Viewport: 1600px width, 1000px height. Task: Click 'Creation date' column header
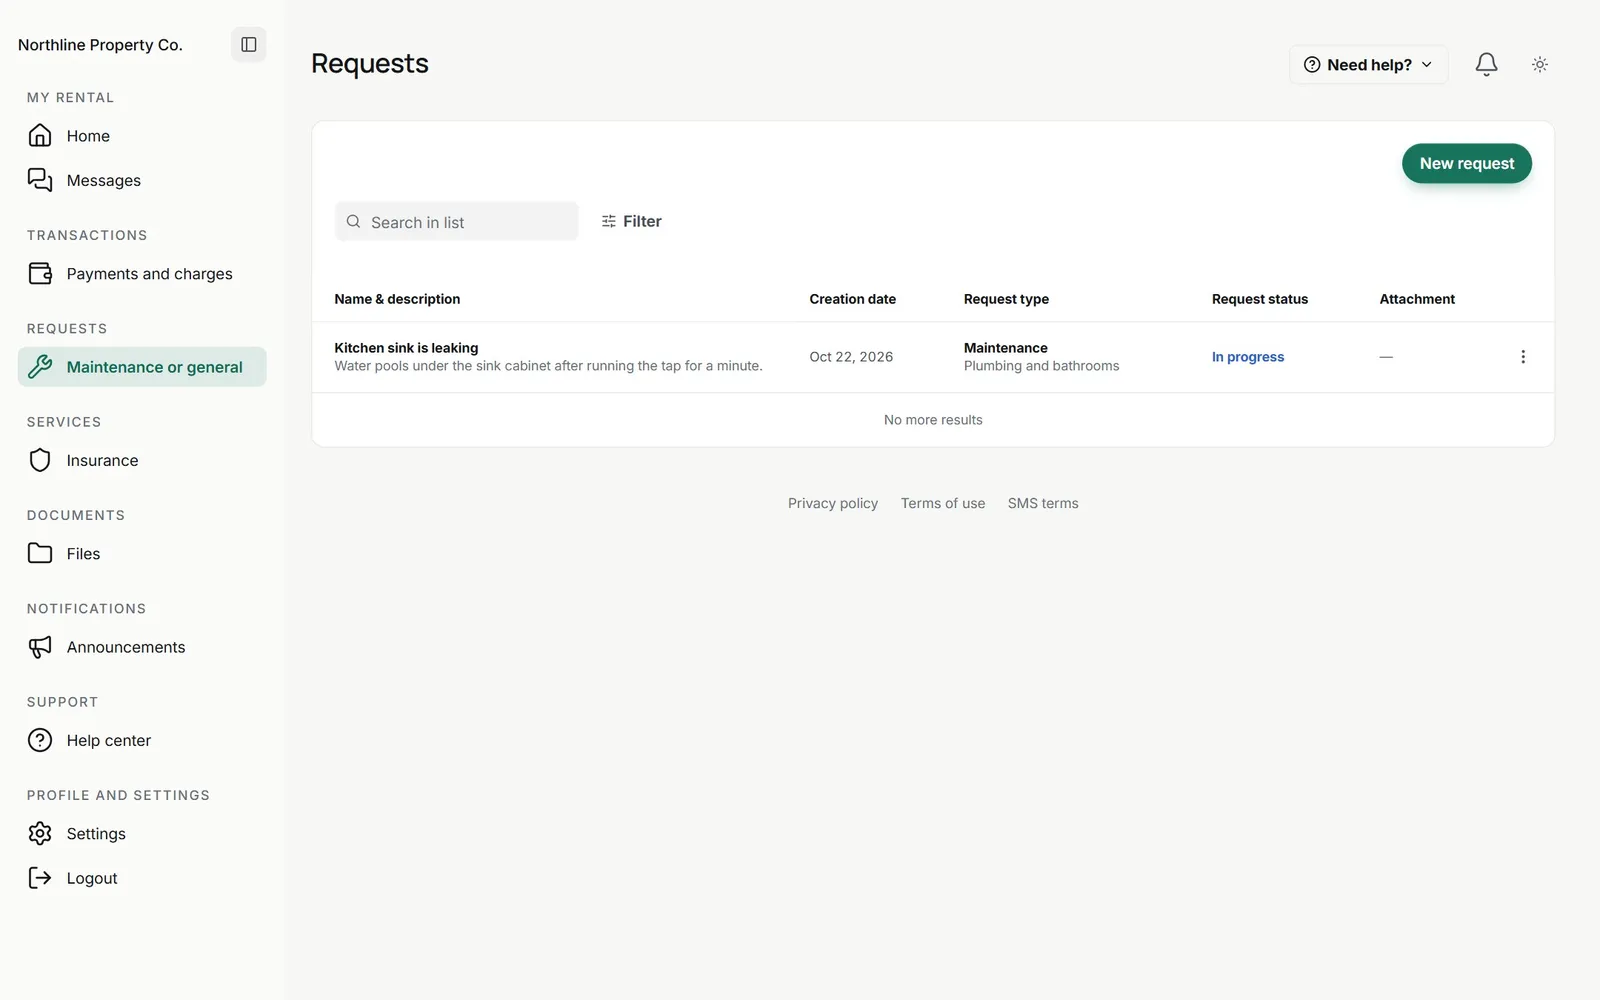click(x=853, y=299)
